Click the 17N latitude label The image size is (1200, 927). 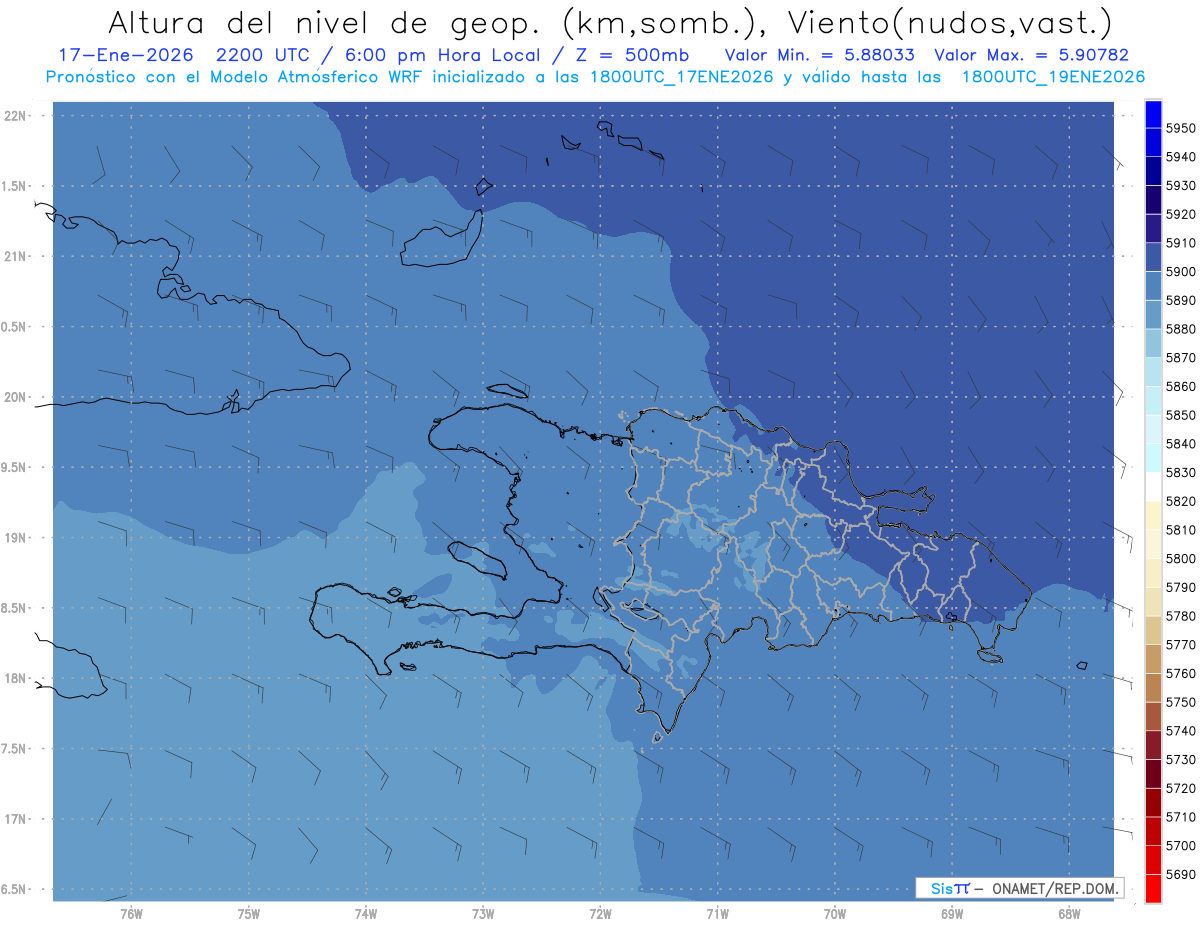point(17,819)
